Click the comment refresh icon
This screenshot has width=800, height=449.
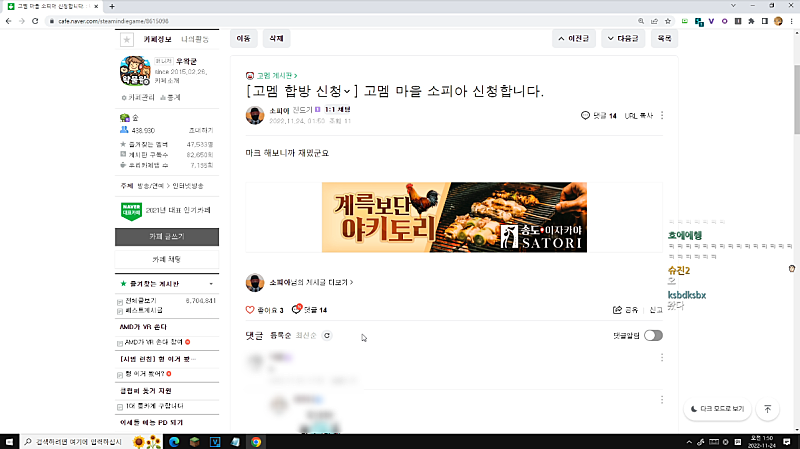point(327,335)
